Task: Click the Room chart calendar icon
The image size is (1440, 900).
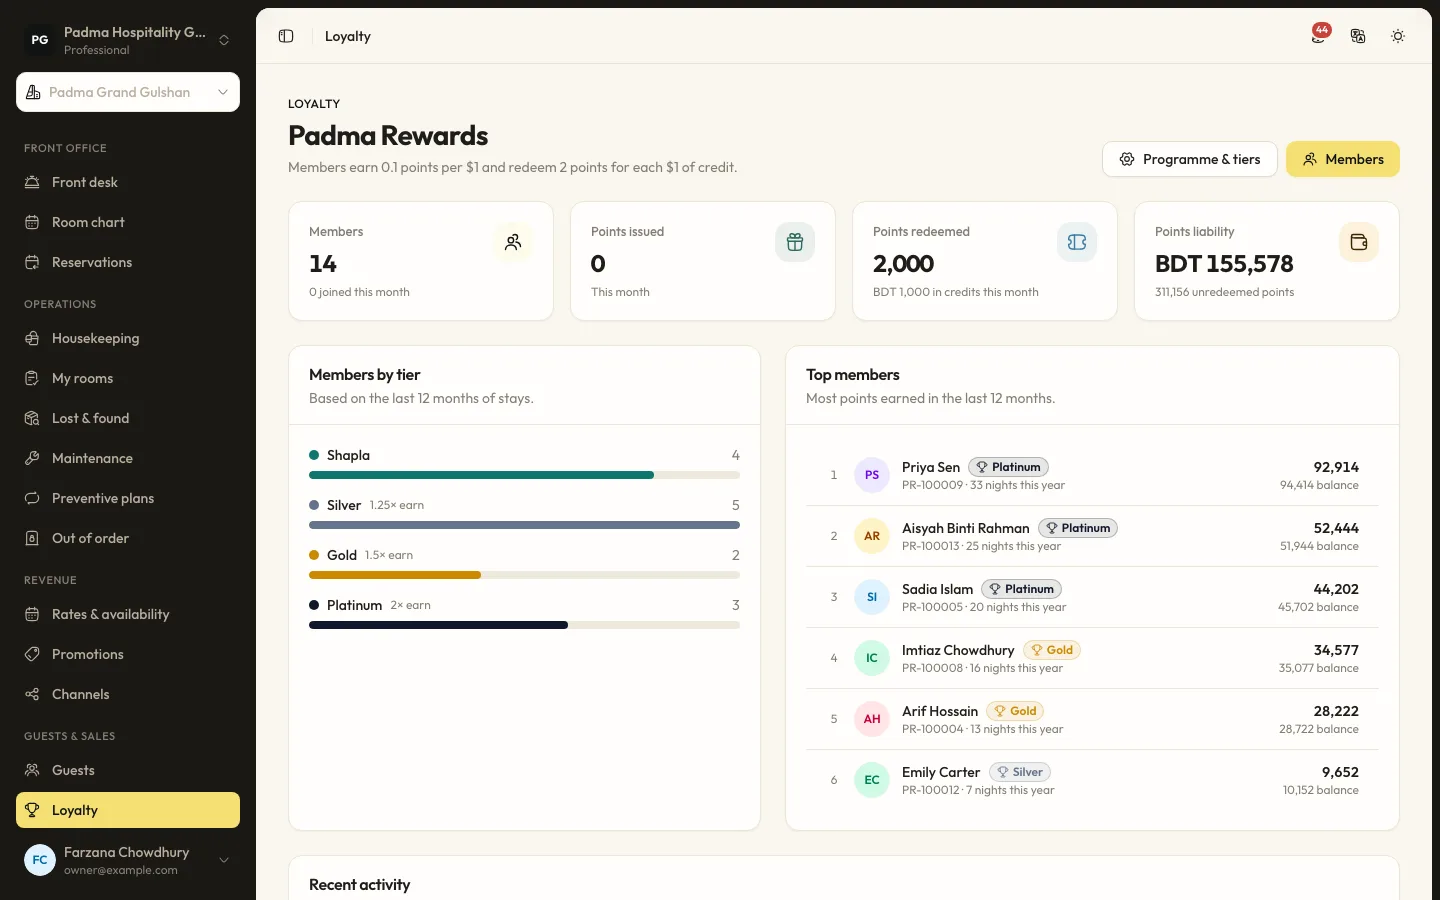Action: (32, 222)
